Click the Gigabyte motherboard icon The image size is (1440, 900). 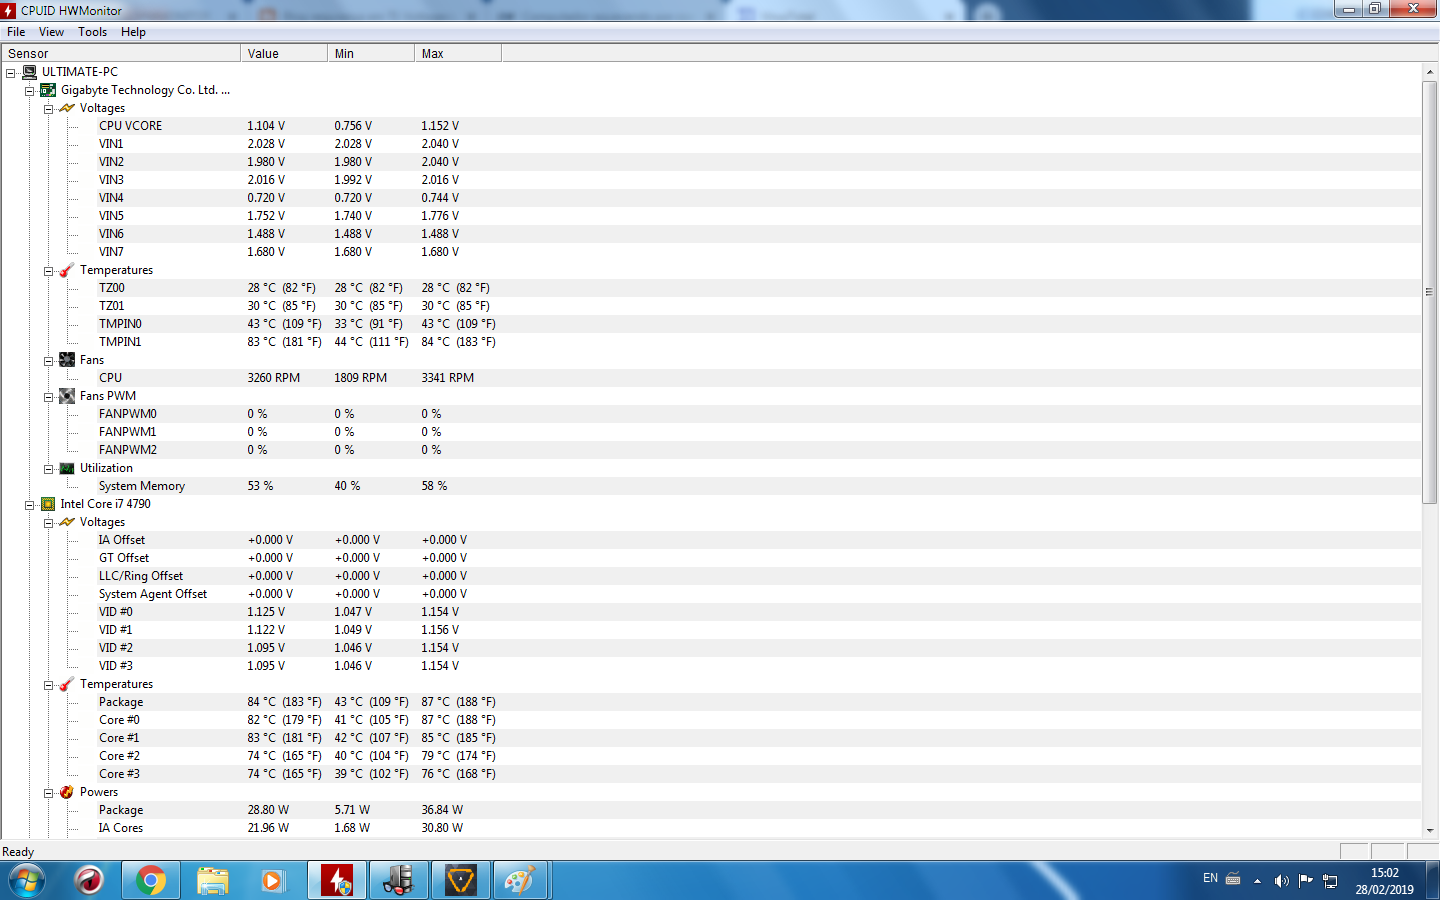[48, 90]
